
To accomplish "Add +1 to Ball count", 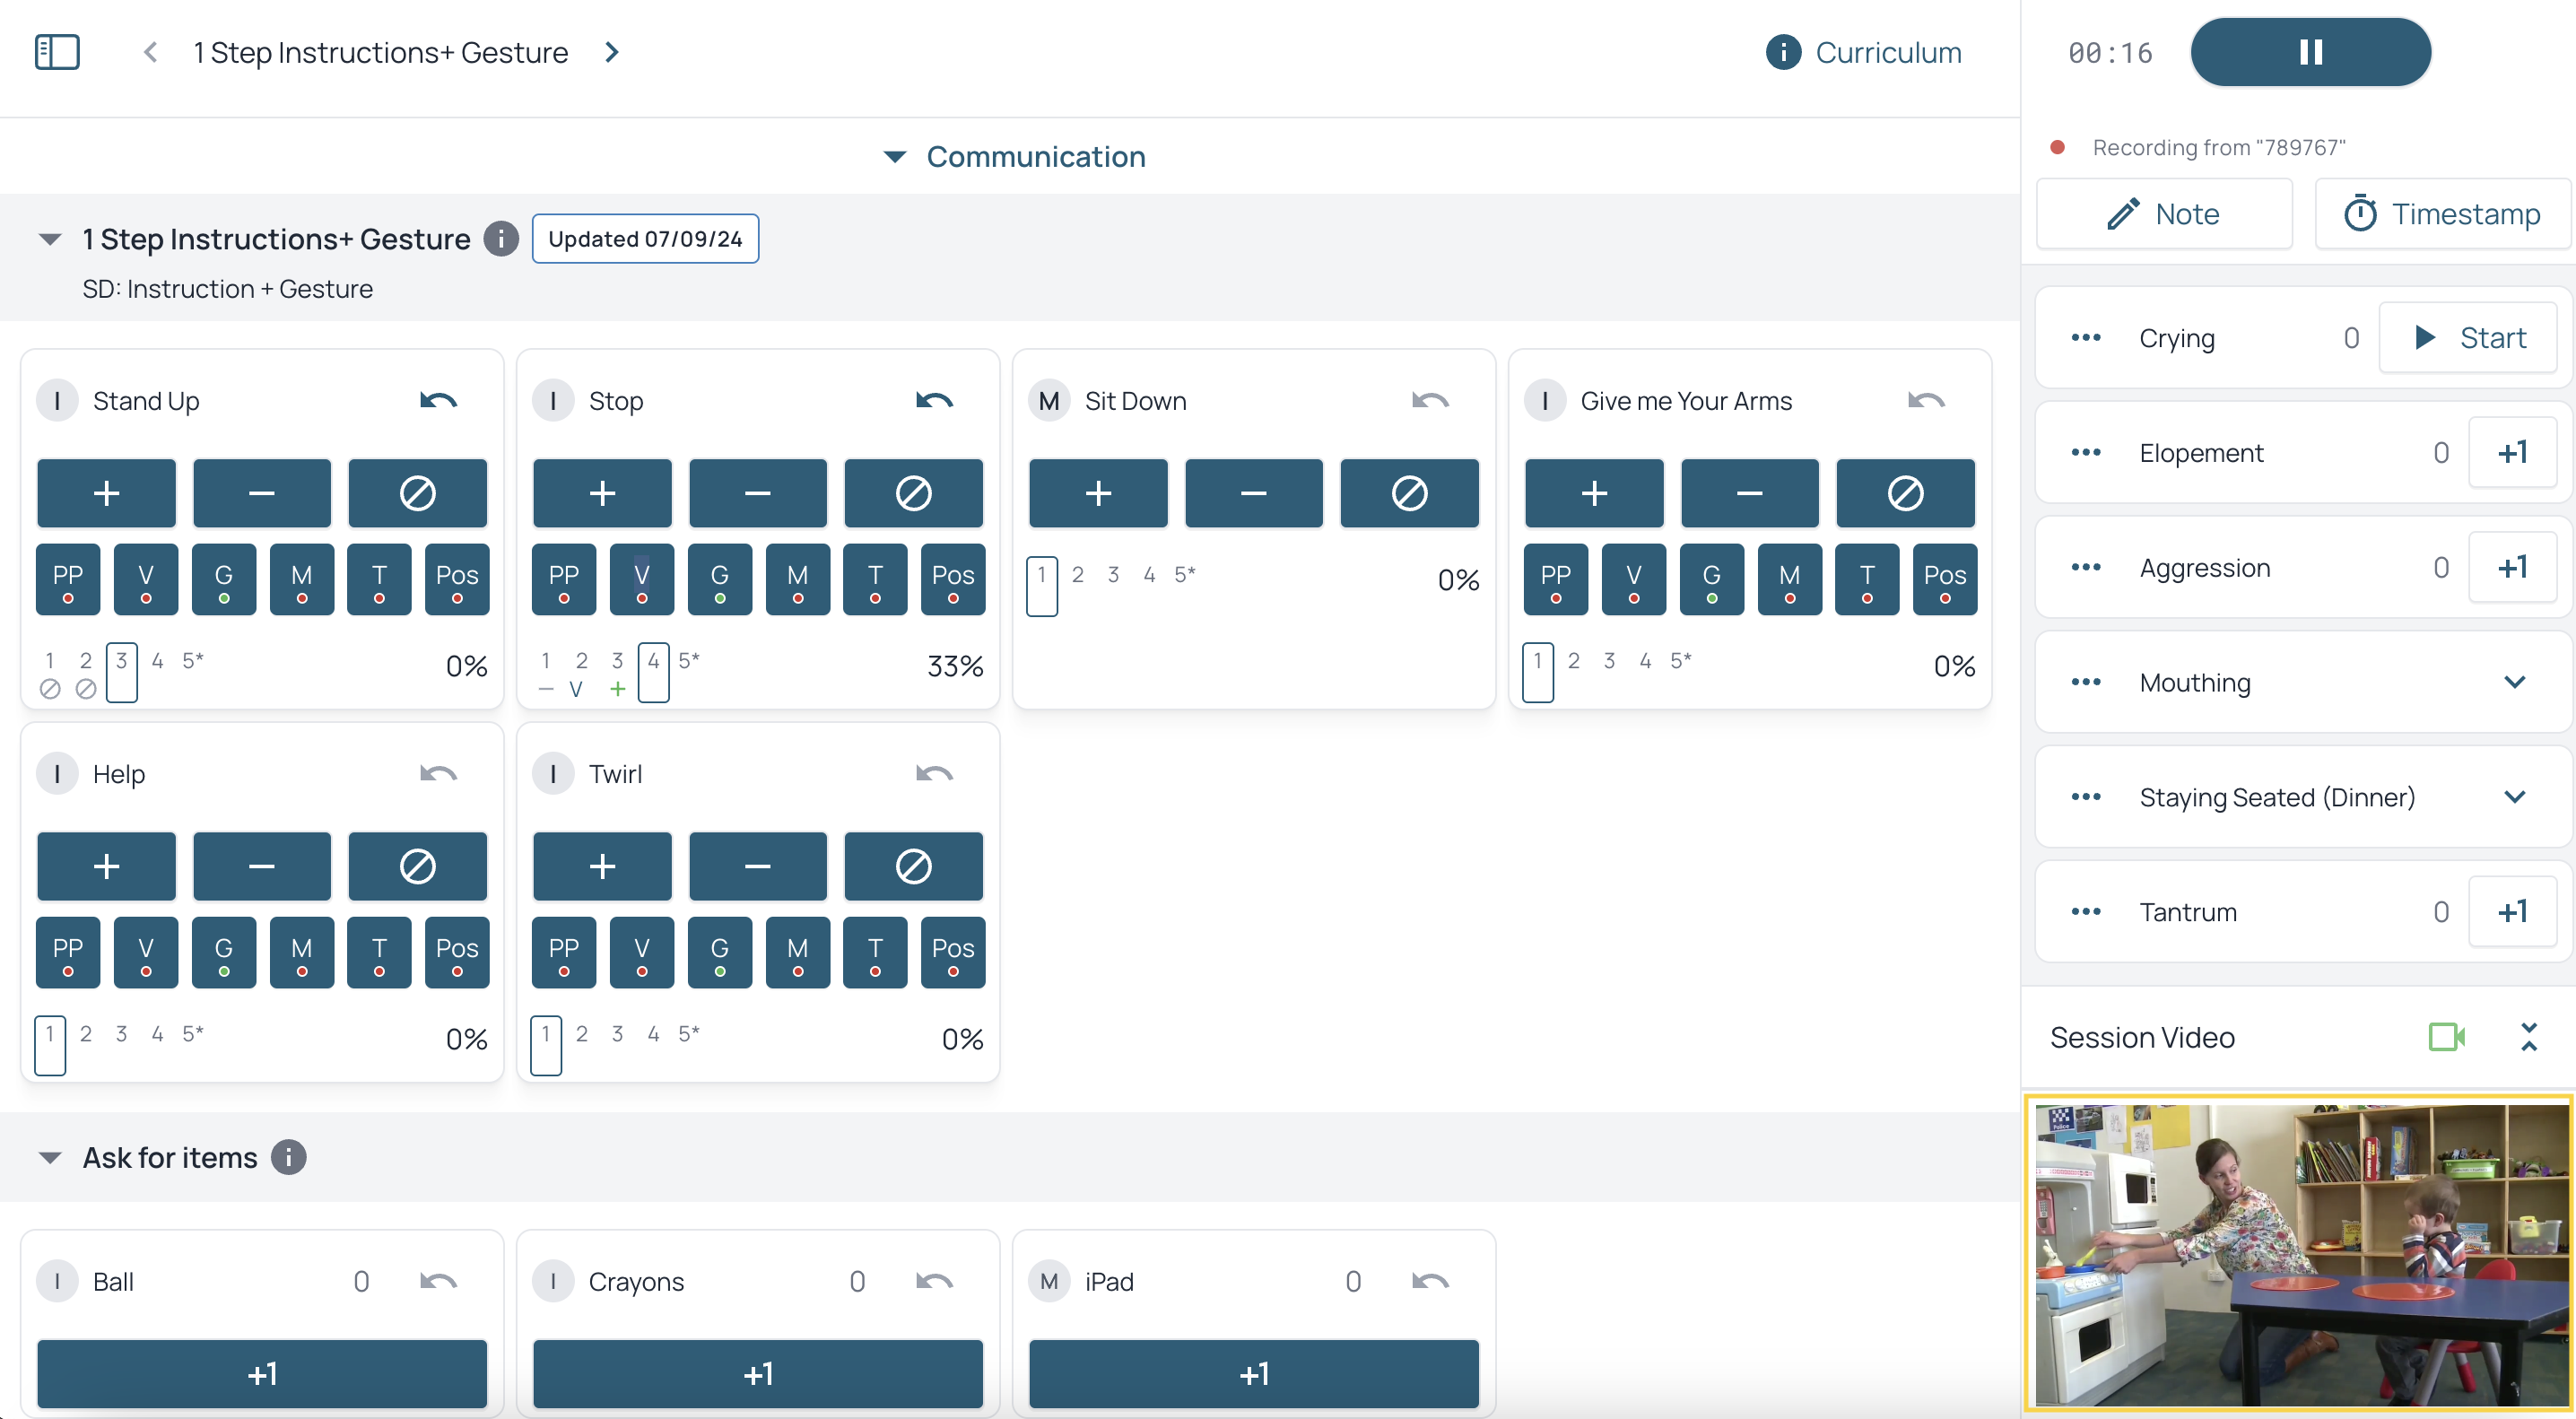I will click(262, 1373).
